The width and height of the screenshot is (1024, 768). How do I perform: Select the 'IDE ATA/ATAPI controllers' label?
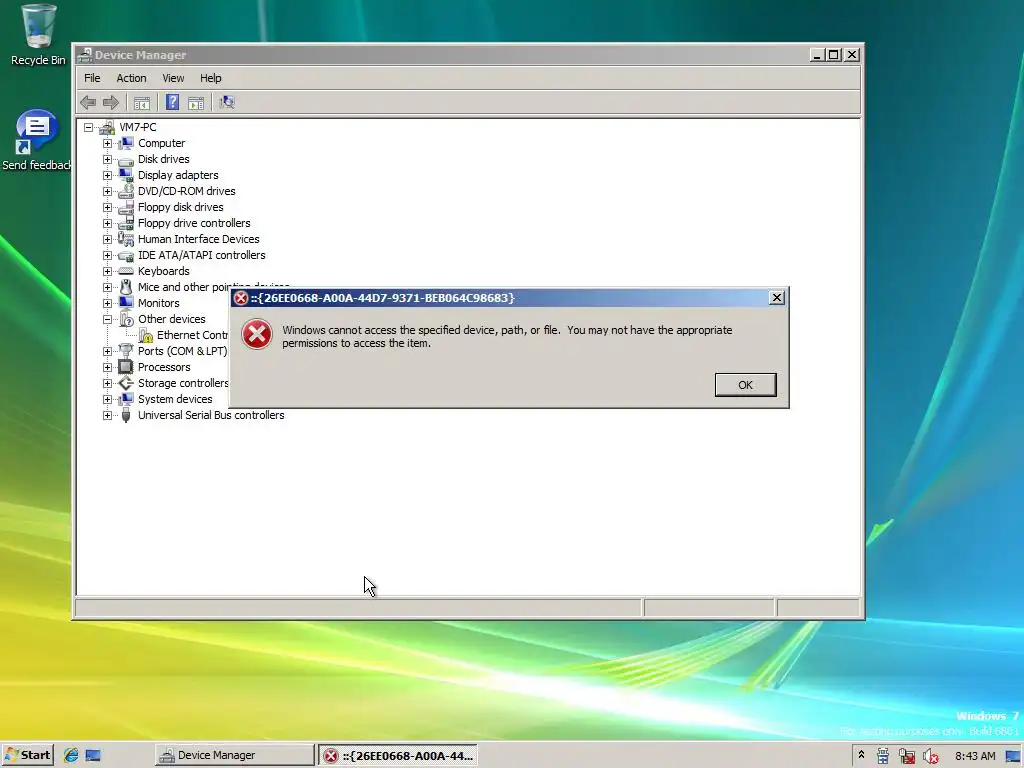pyautogui.click(x=202, y=255)
